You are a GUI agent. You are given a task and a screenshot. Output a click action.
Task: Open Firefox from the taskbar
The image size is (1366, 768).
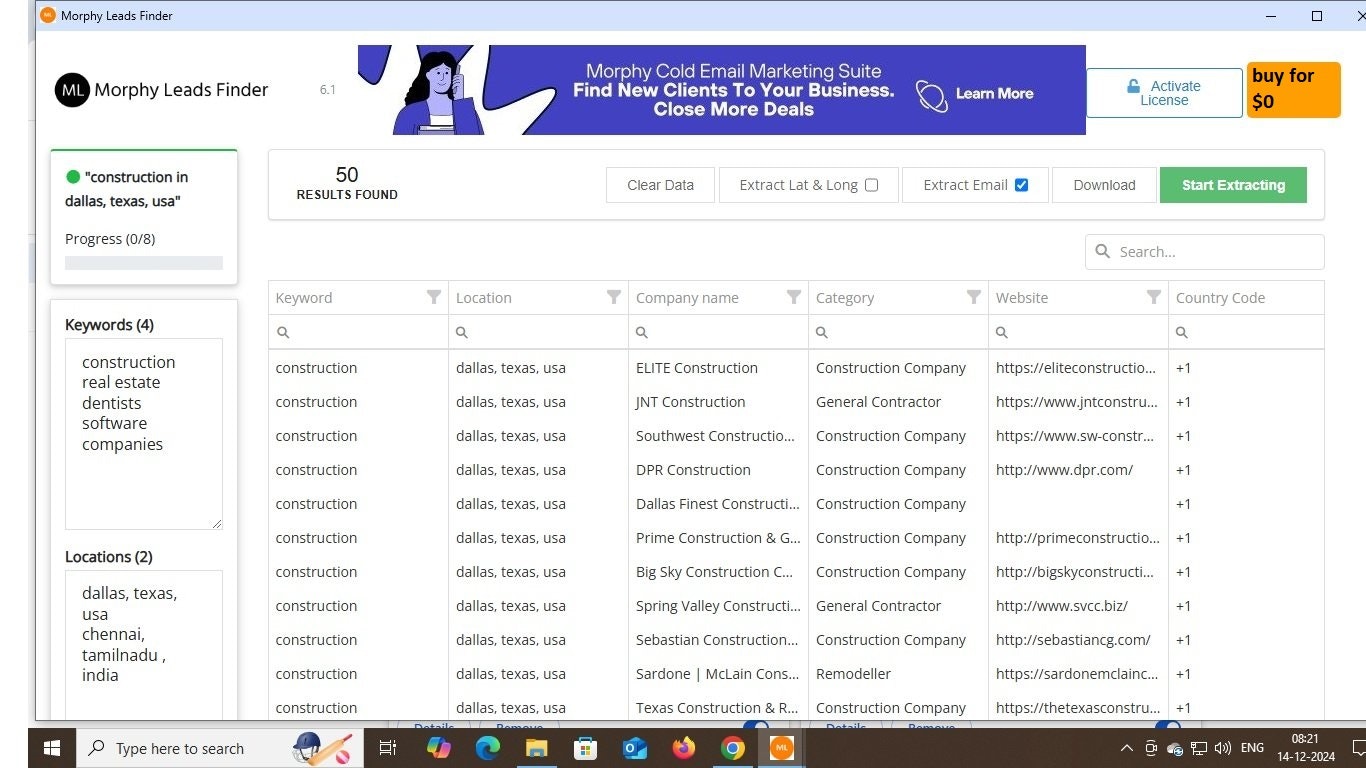(684, 748)
